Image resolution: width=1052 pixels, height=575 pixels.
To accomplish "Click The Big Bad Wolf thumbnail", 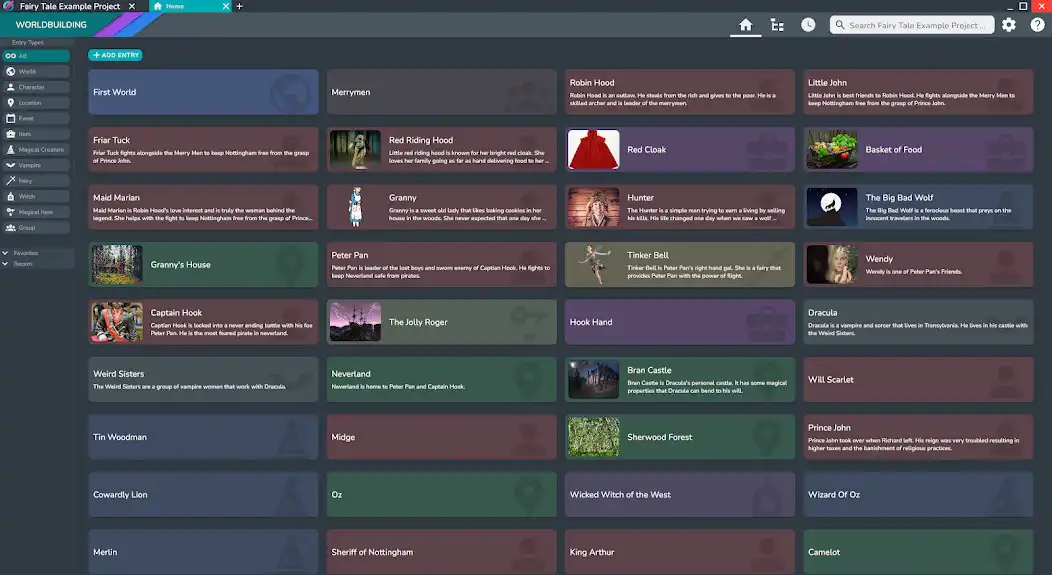I will pyautogui.click(x=831, y=207).
